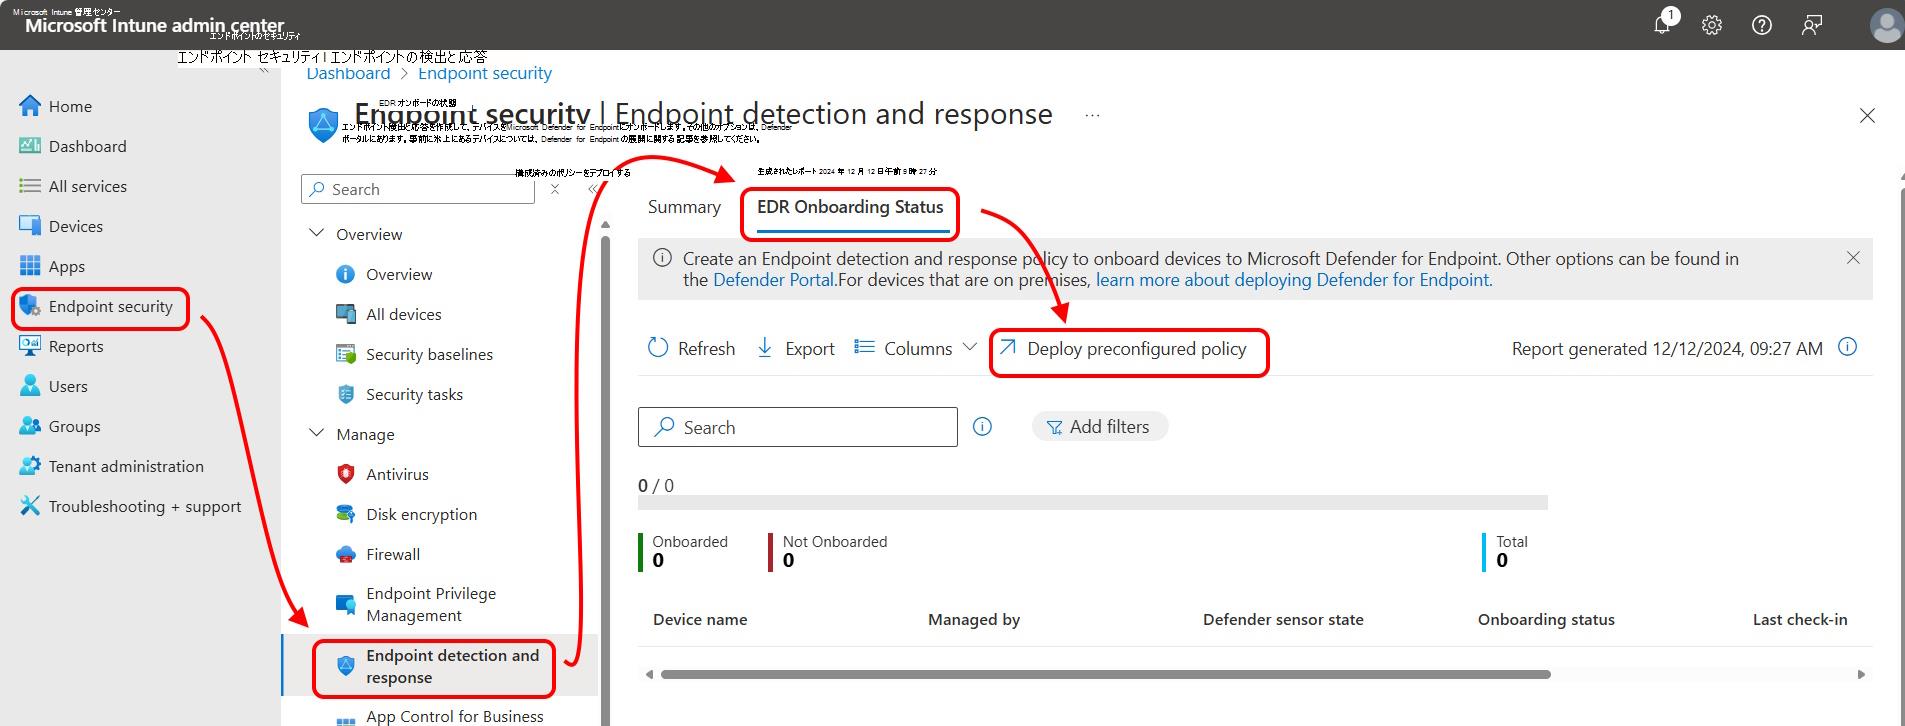Click info icon next to device search

click(983, 427)
